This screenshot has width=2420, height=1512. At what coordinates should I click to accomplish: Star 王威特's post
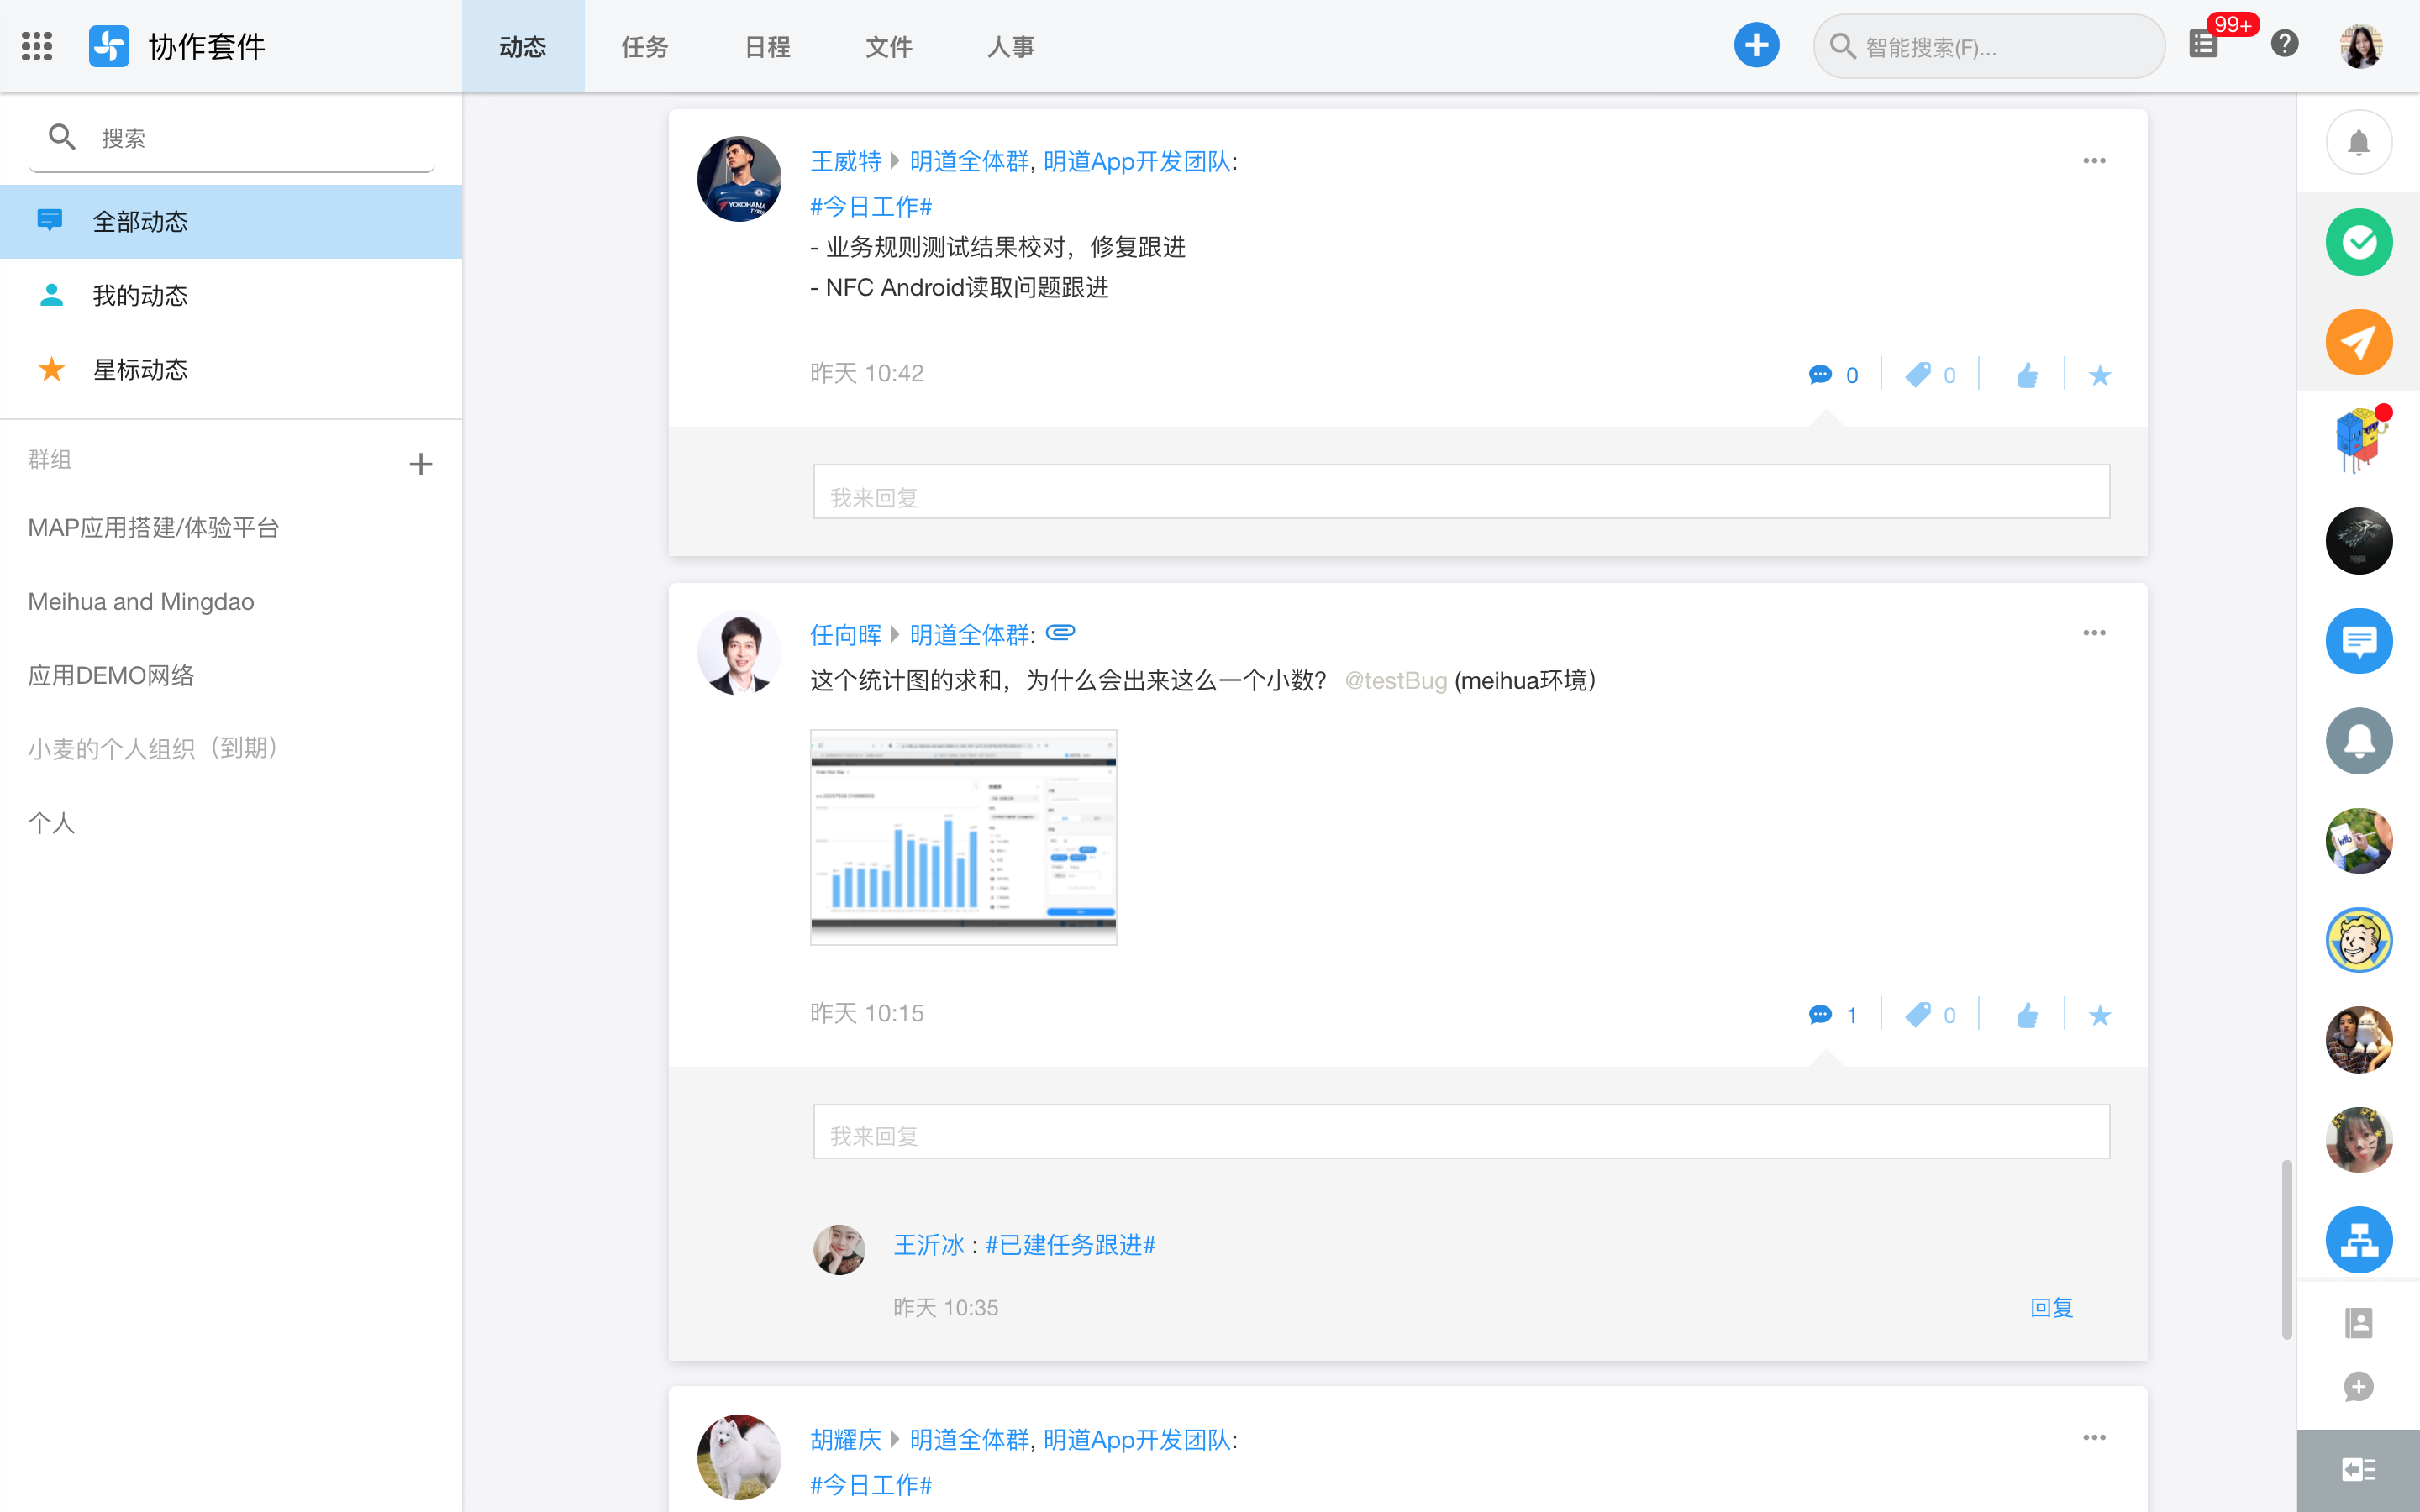pyautogui.click(x=2100, y=376)
